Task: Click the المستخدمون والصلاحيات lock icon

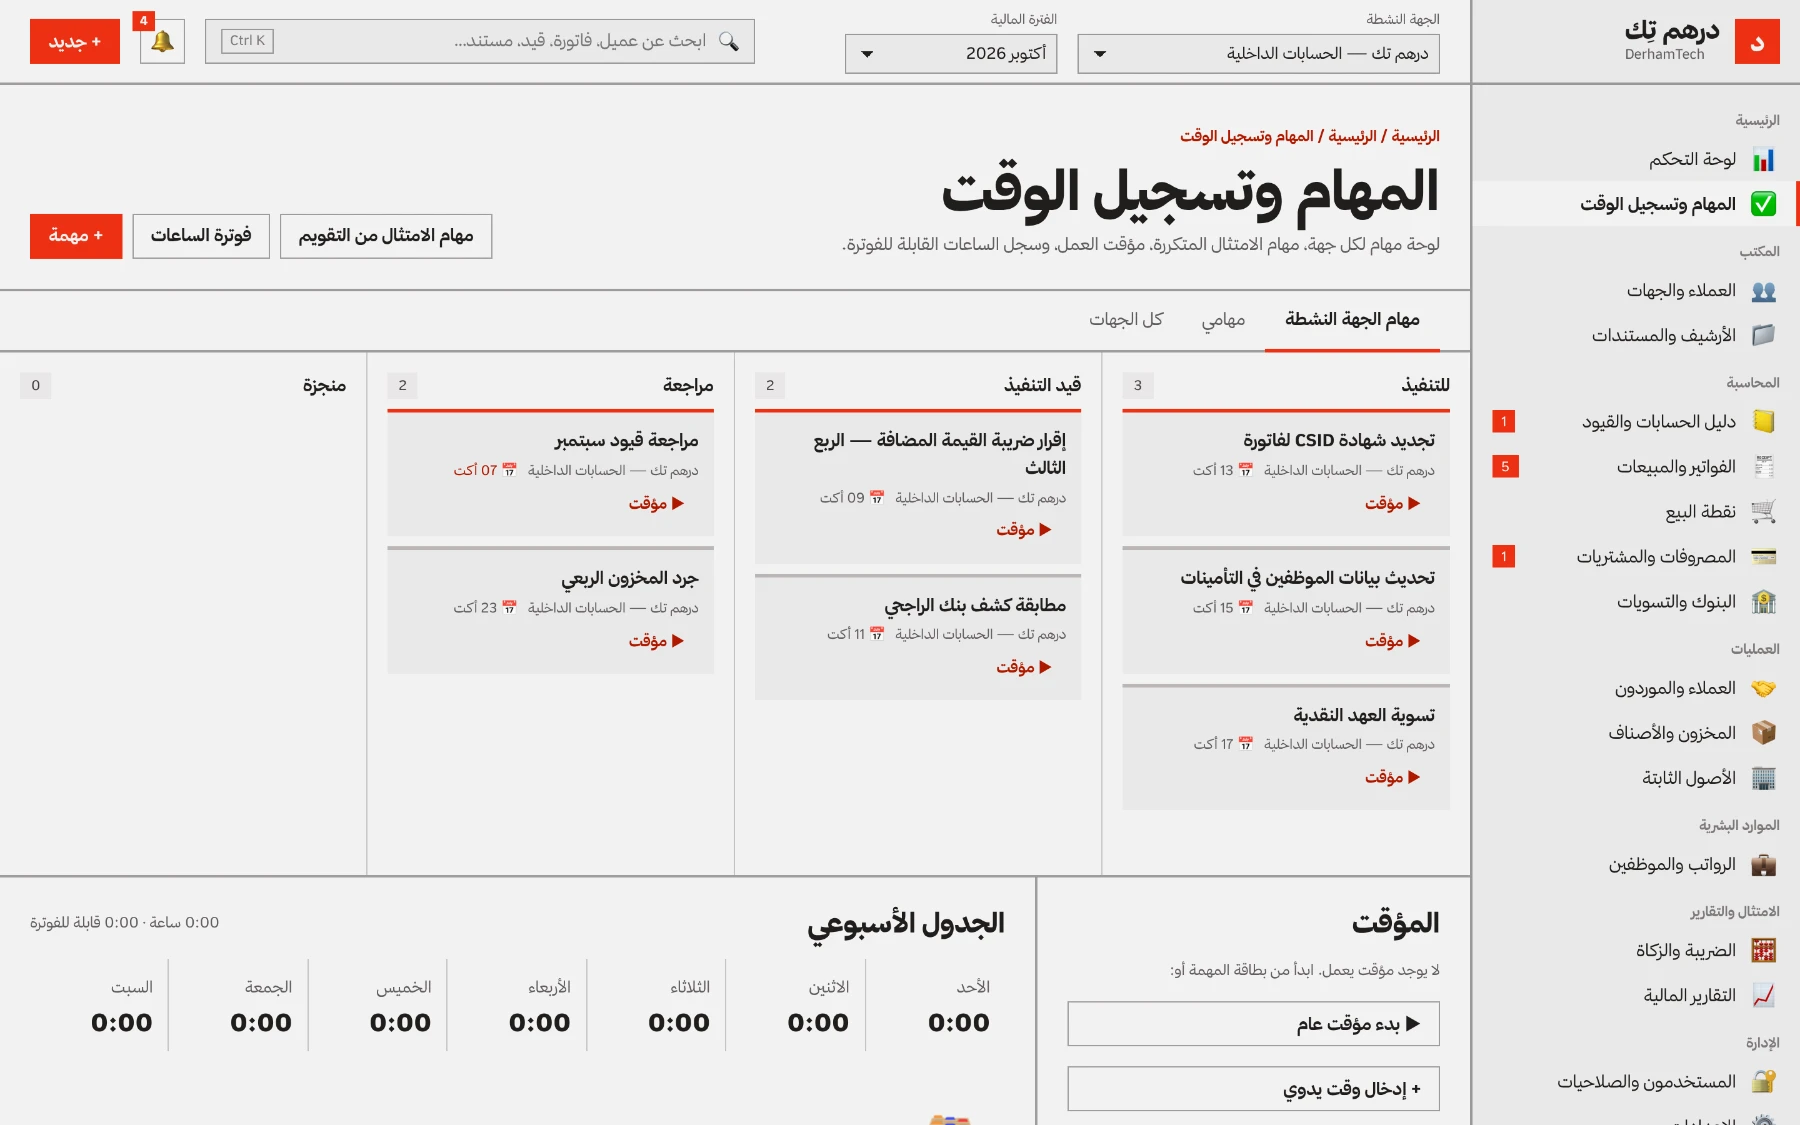Action: coord(1763,1082)
